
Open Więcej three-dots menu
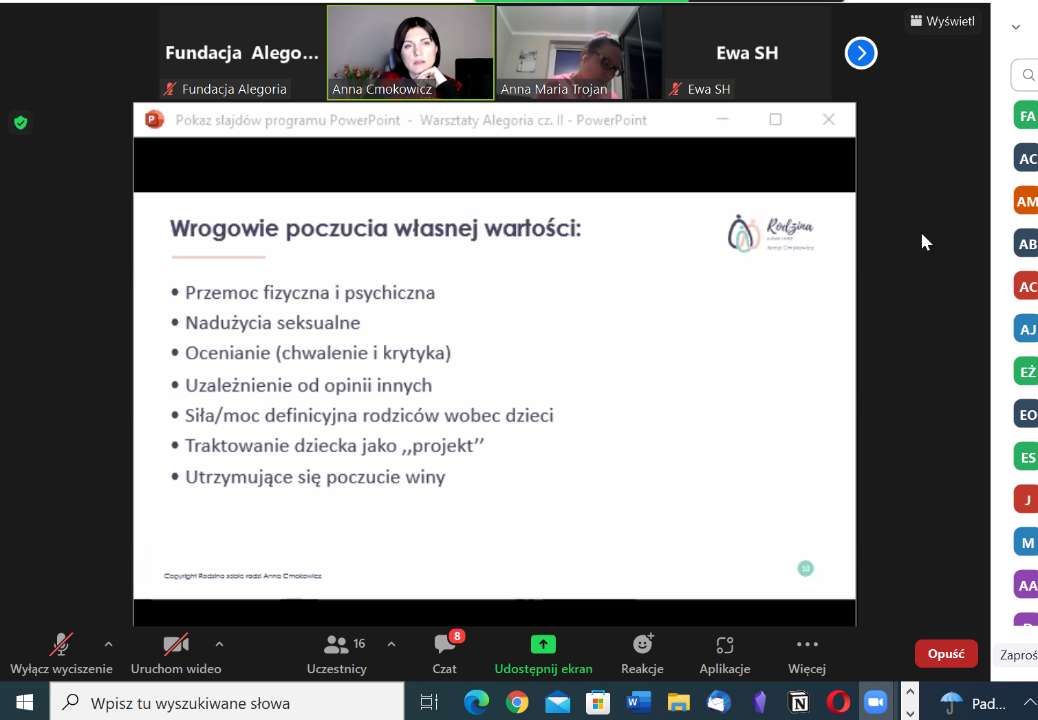(x=806, y=645)
